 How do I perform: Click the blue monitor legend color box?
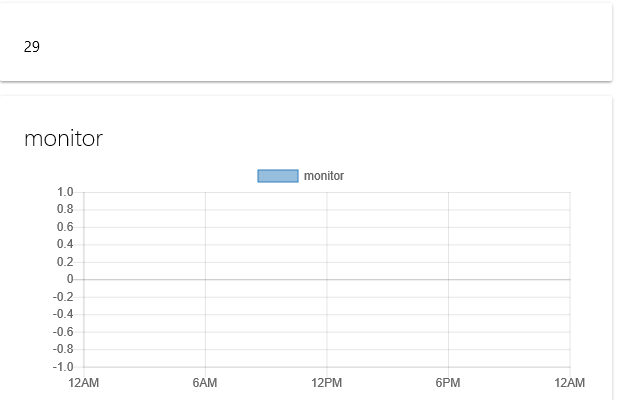point(278,176)
